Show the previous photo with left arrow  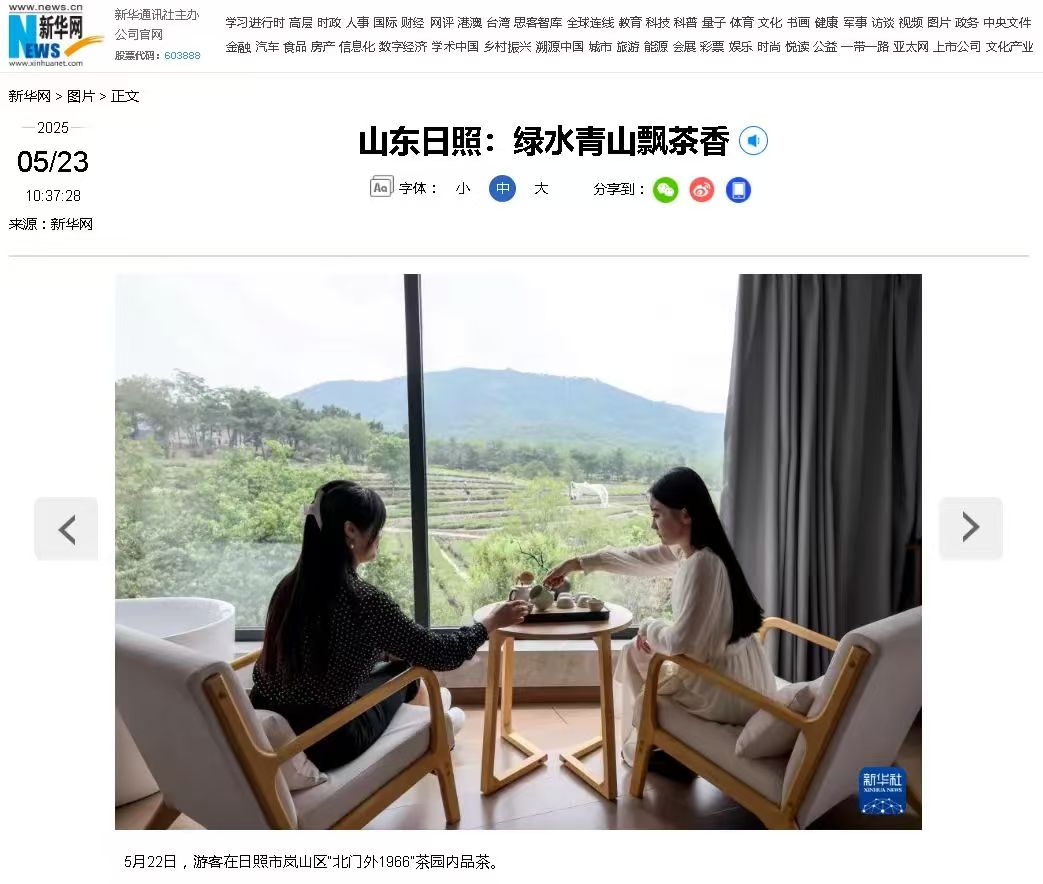pos(67,529)
